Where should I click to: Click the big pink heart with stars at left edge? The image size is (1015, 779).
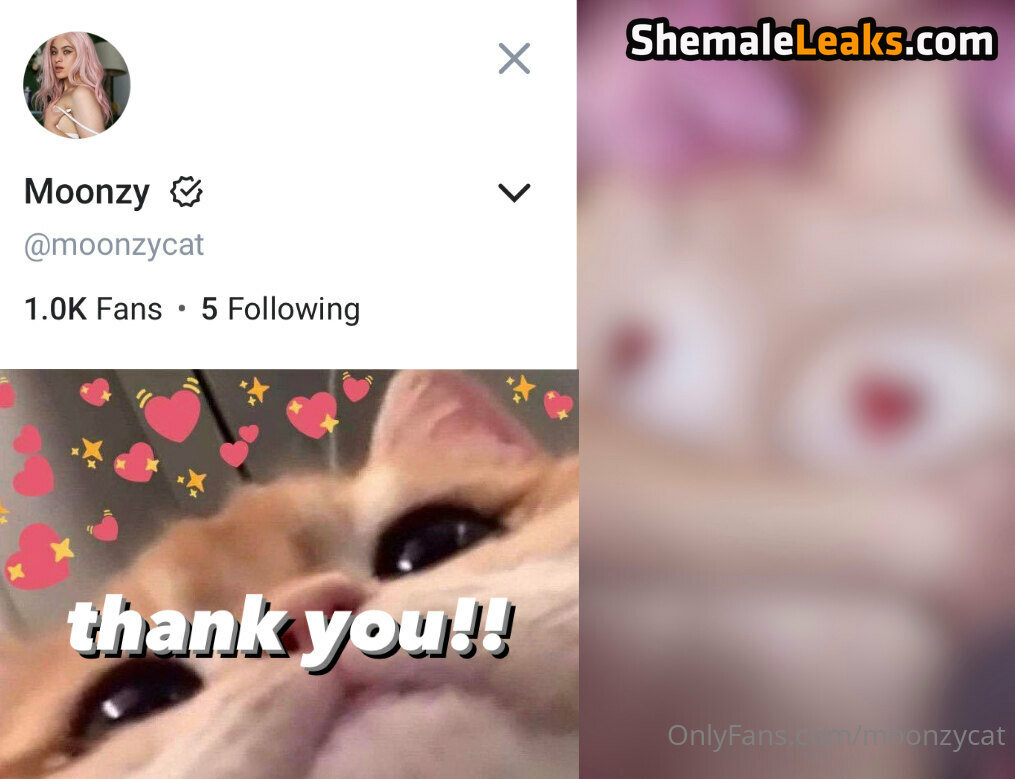tap(39, 557)
